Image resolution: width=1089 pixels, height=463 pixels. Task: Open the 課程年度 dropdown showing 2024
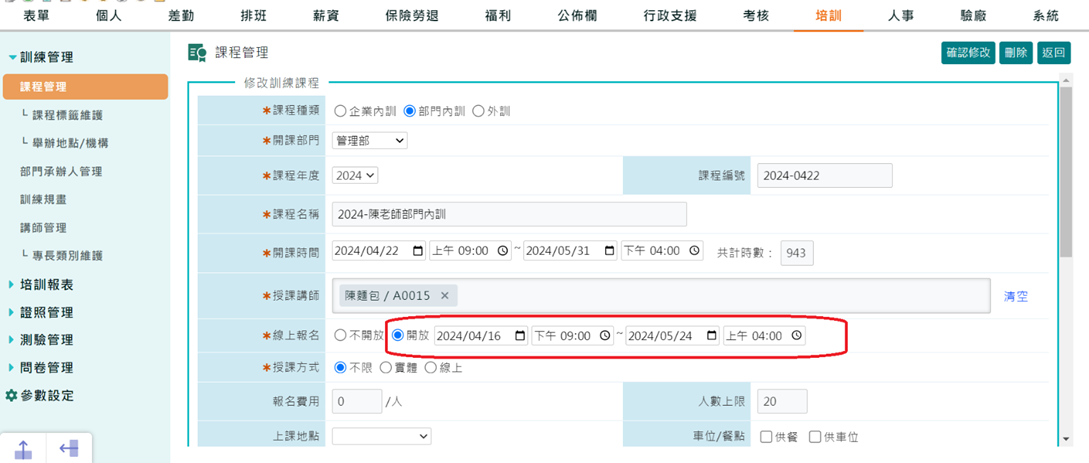click(355, 176)
